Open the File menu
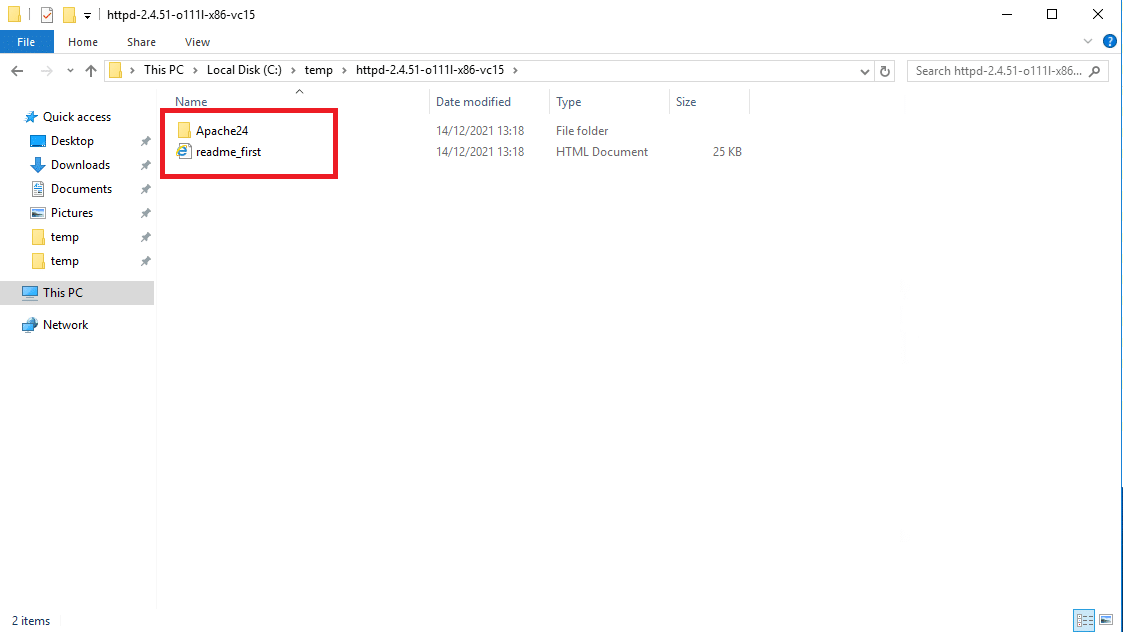The height and width of the screenshot is (632, 1123). click(x=26, y=42)
